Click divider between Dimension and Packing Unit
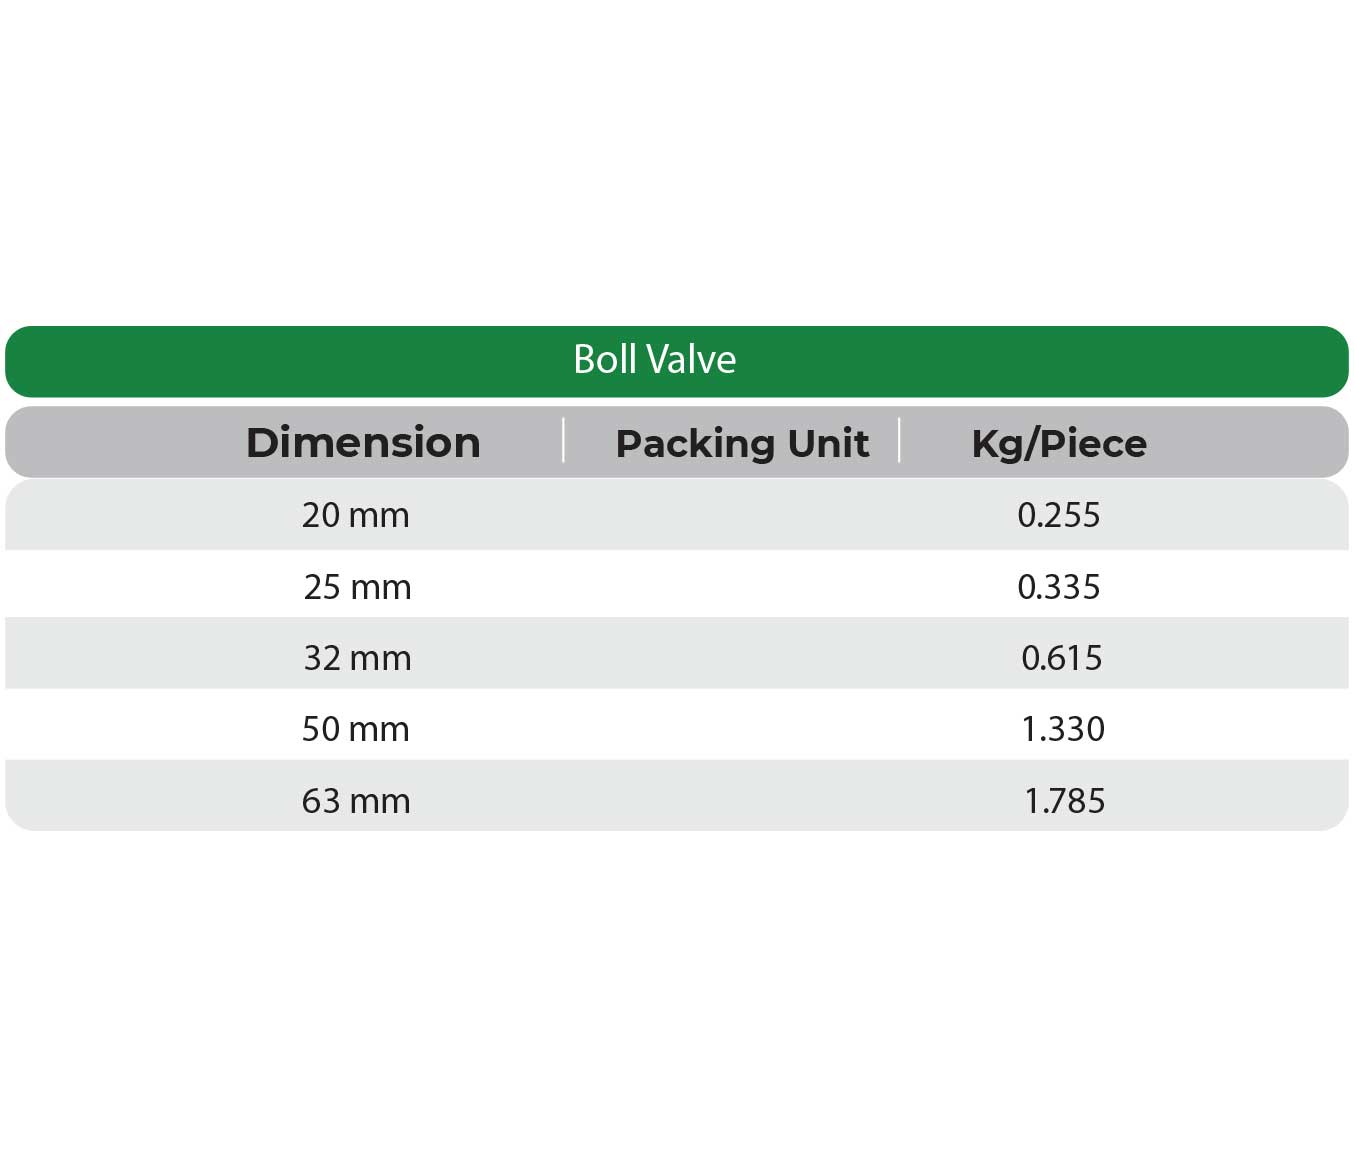 (x=564, y=441)
